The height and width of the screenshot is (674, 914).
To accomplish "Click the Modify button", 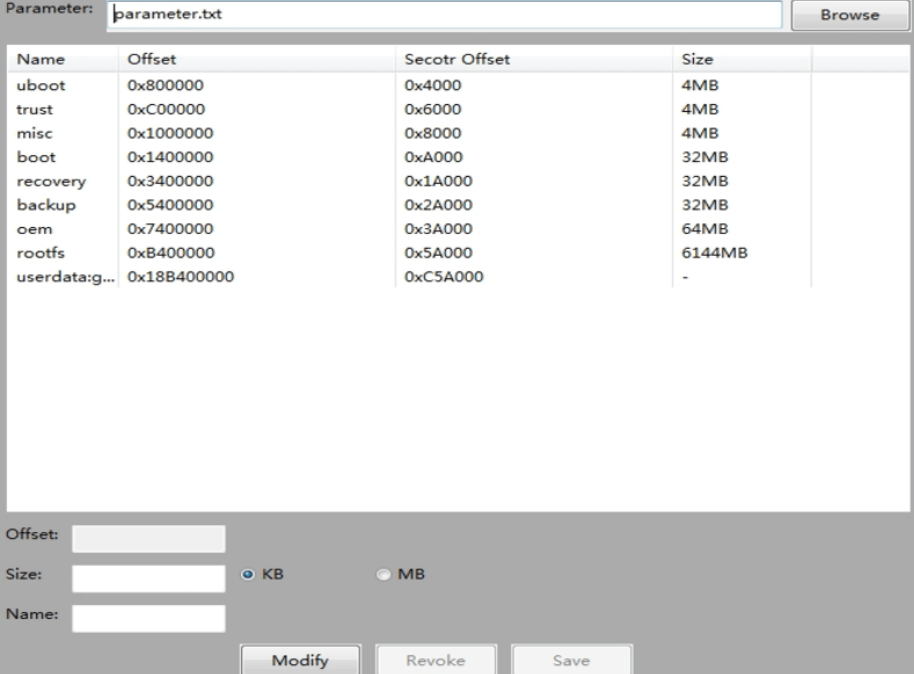I will pos(300,660).
